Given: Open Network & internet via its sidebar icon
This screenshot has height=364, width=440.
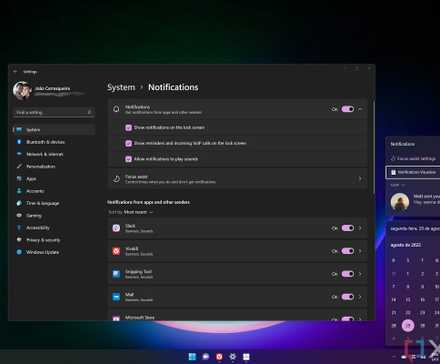Looking at the screenshot, I should [19, 154].
